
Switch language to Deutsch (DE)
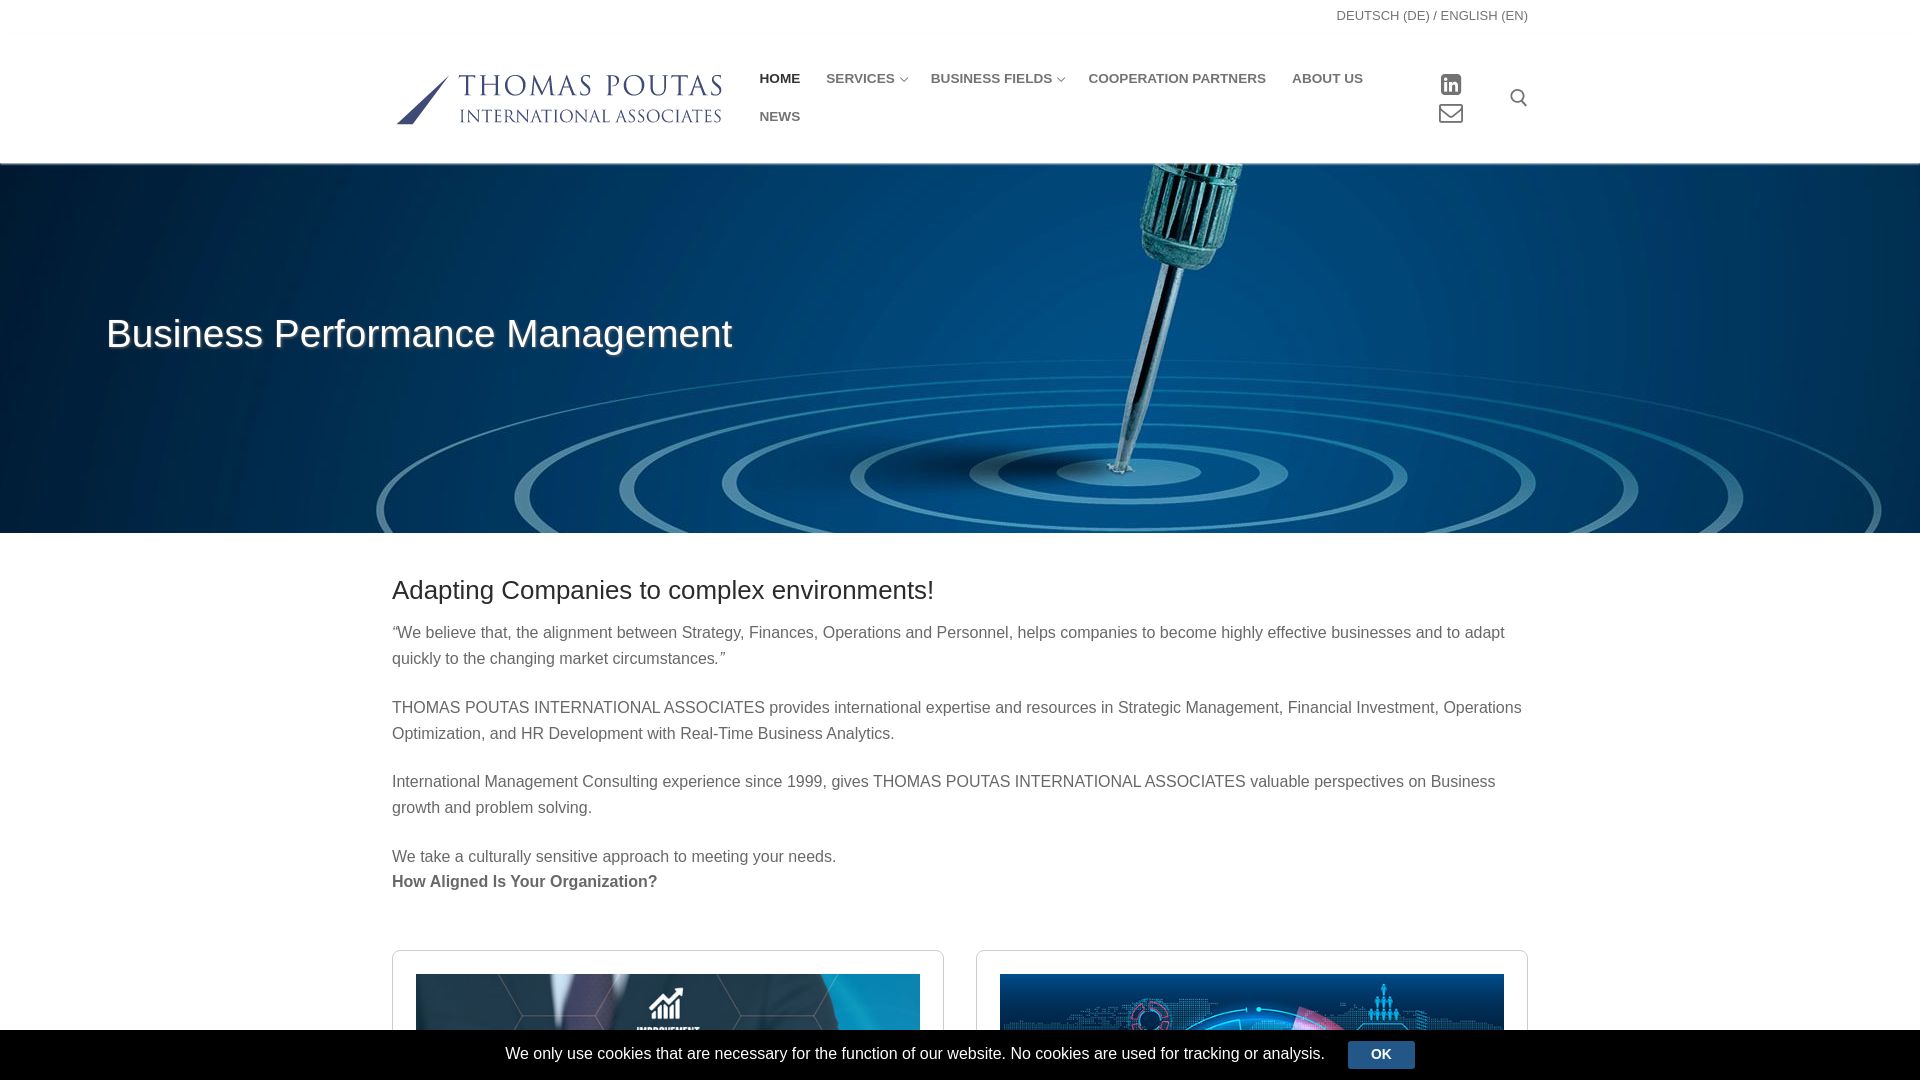point(1382,16)
